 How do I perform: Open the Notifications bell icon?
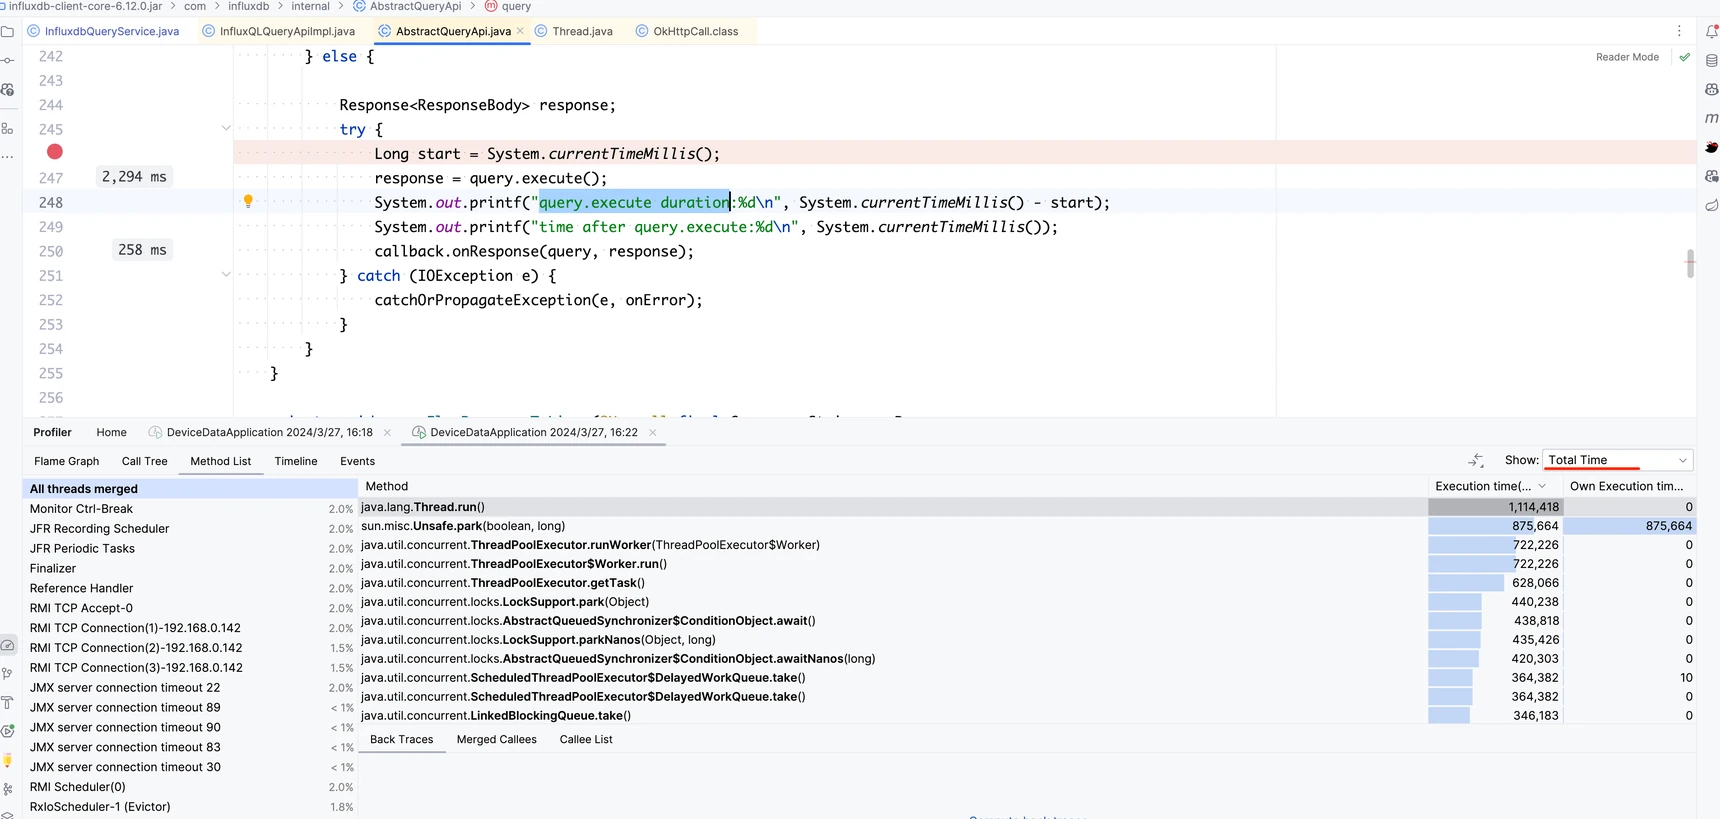tap(1711, 31)
